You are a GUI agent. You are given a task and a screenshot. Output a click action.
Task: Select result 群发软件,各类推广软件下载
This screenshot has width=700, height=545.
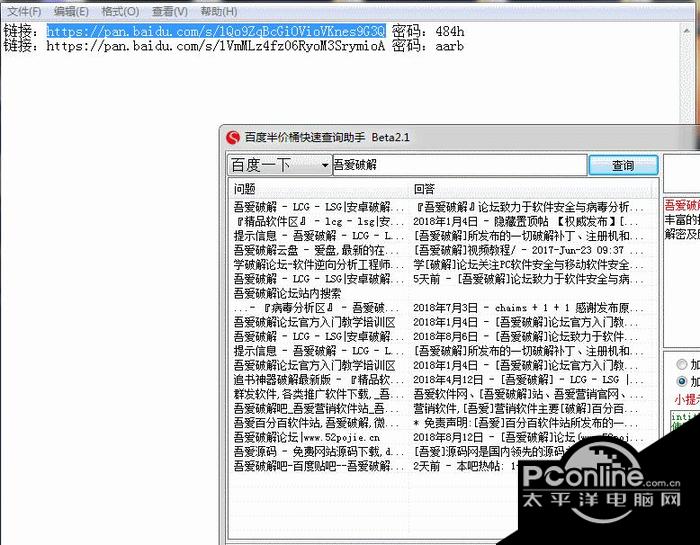(x=319, y=394)
